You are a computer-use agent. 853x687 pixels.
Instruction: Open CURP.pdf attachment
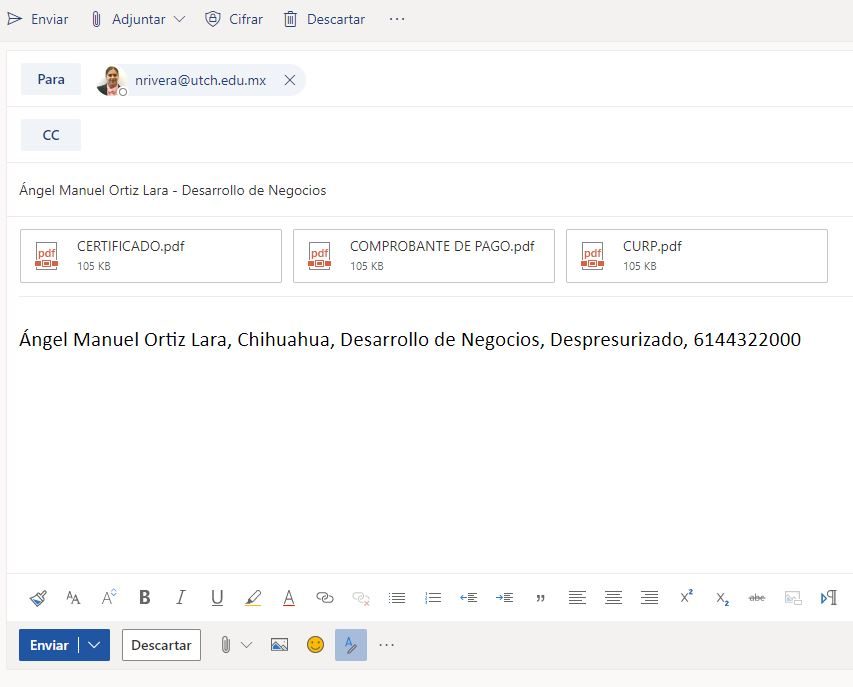coord(697,256)
